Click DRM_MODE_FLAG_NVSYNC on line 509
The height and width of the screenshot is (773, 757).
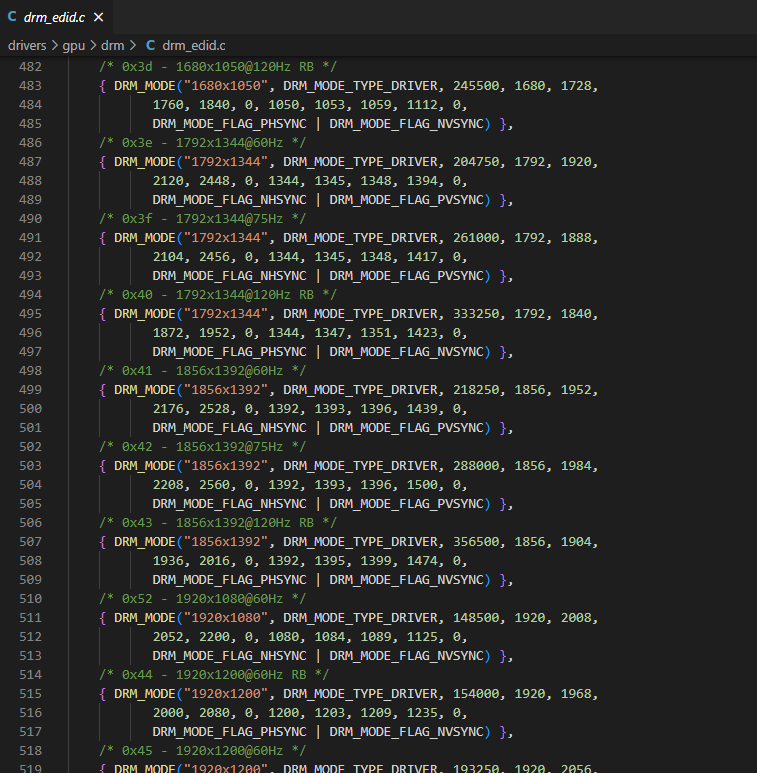[406, 580]
